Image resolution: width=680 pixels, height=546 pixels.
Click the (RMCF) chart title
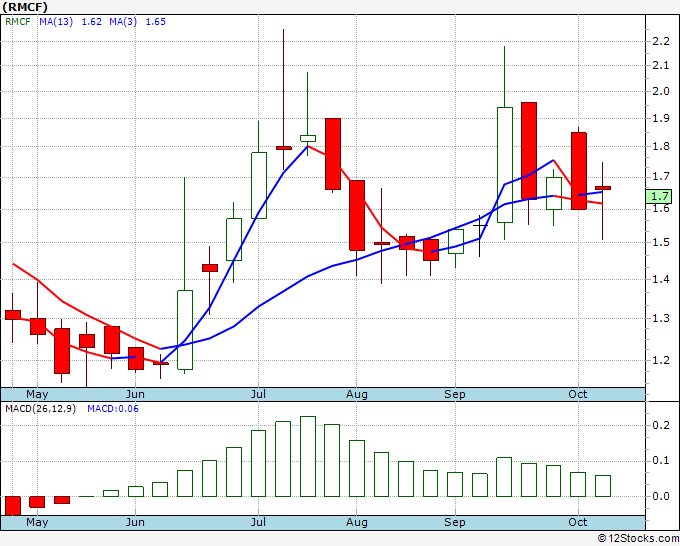[25, 7]
